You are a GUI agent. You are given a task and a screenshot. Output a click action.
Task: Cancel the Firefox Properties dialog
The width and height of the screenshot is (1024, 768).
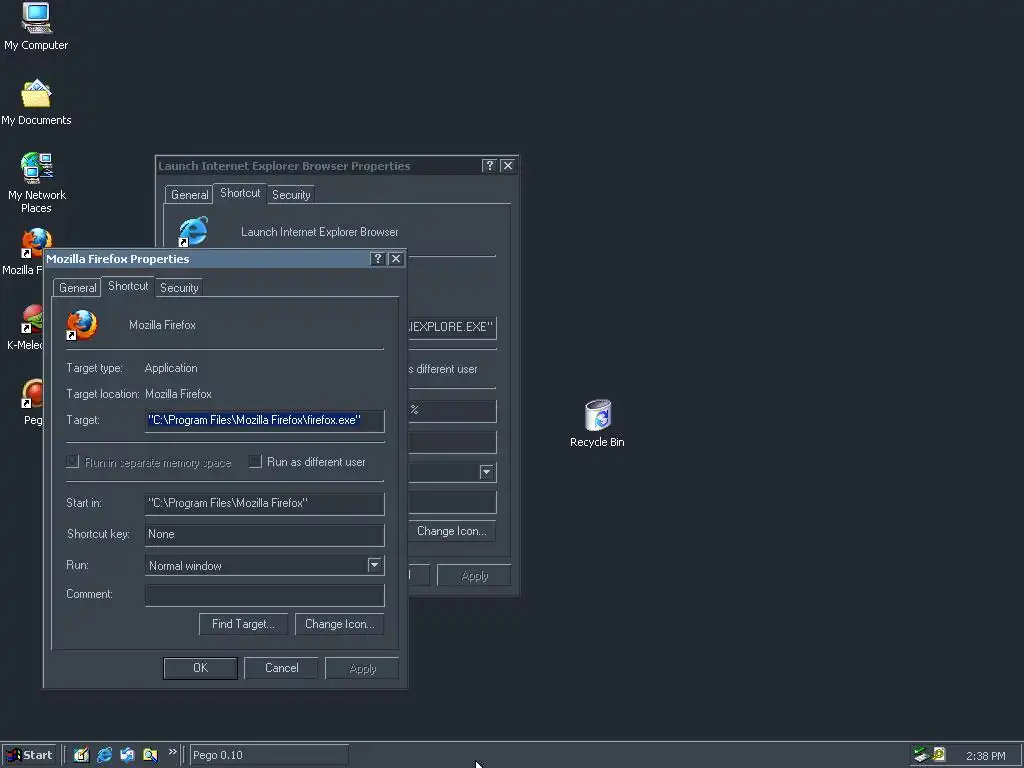pyautogui.click(x=281, y=668)
